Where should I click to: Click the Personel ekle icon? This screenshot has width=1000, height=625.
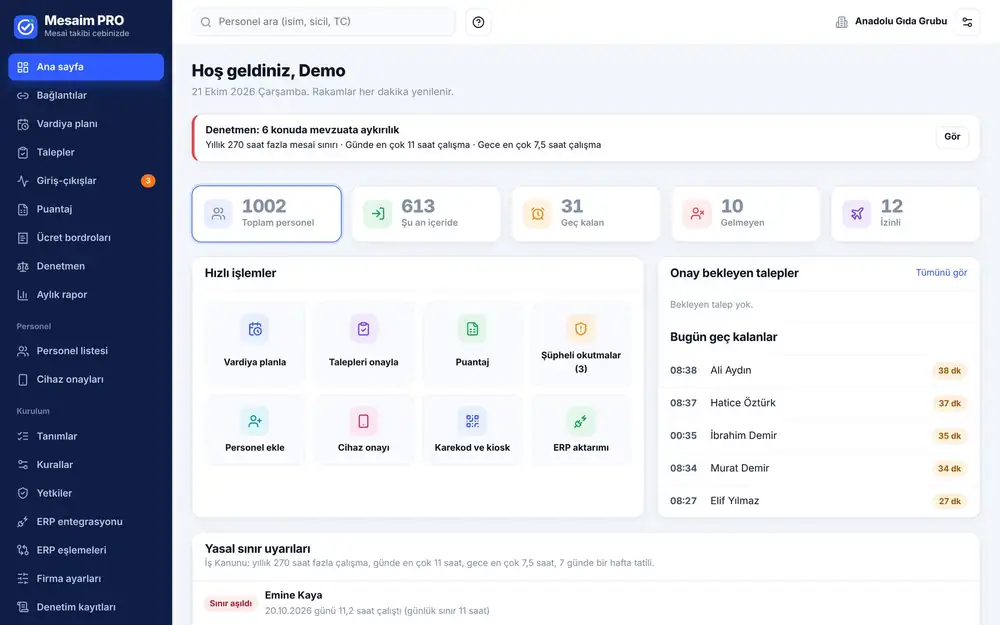click(x=255, y=421)
